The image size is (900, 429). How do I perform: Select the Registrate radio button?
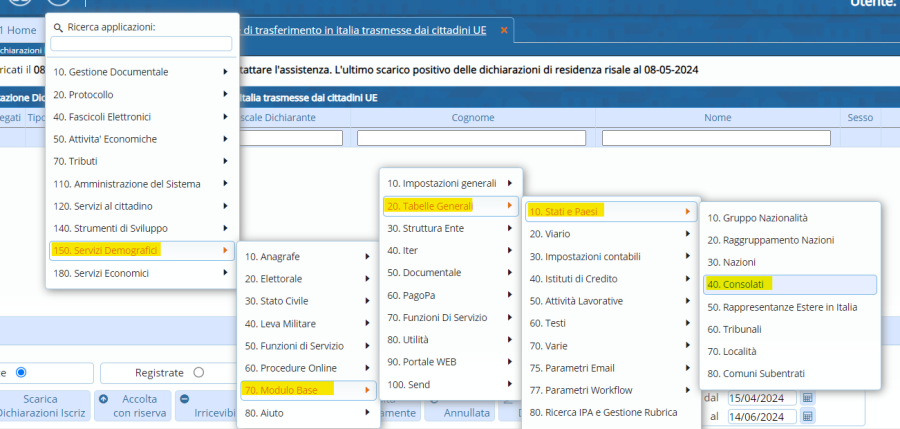[x=197, y=372]
